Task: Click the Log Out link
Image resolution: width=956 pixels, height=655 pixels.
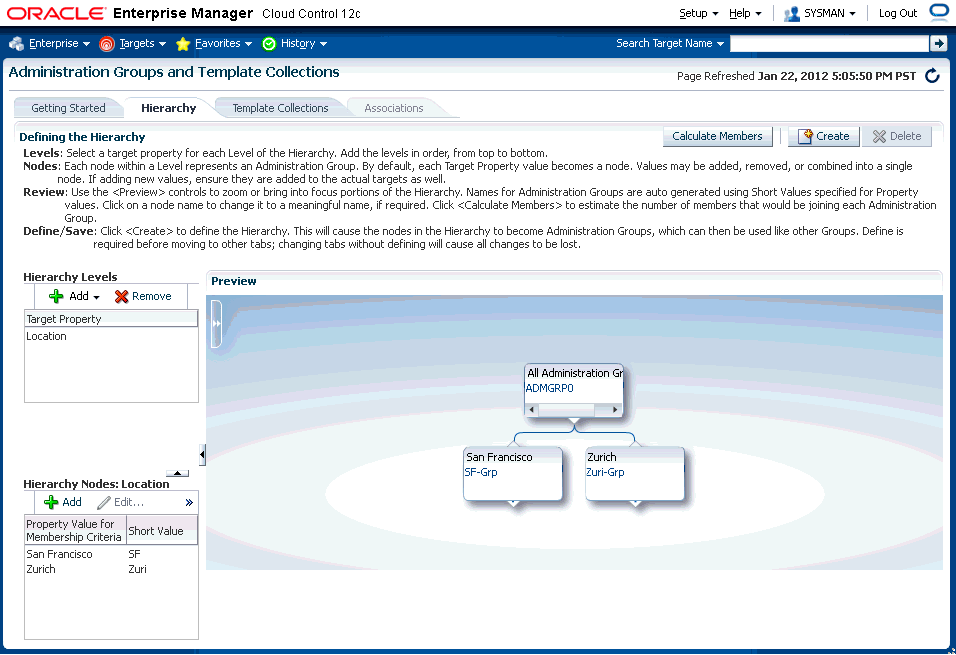Action: click(x=897, y=13)
